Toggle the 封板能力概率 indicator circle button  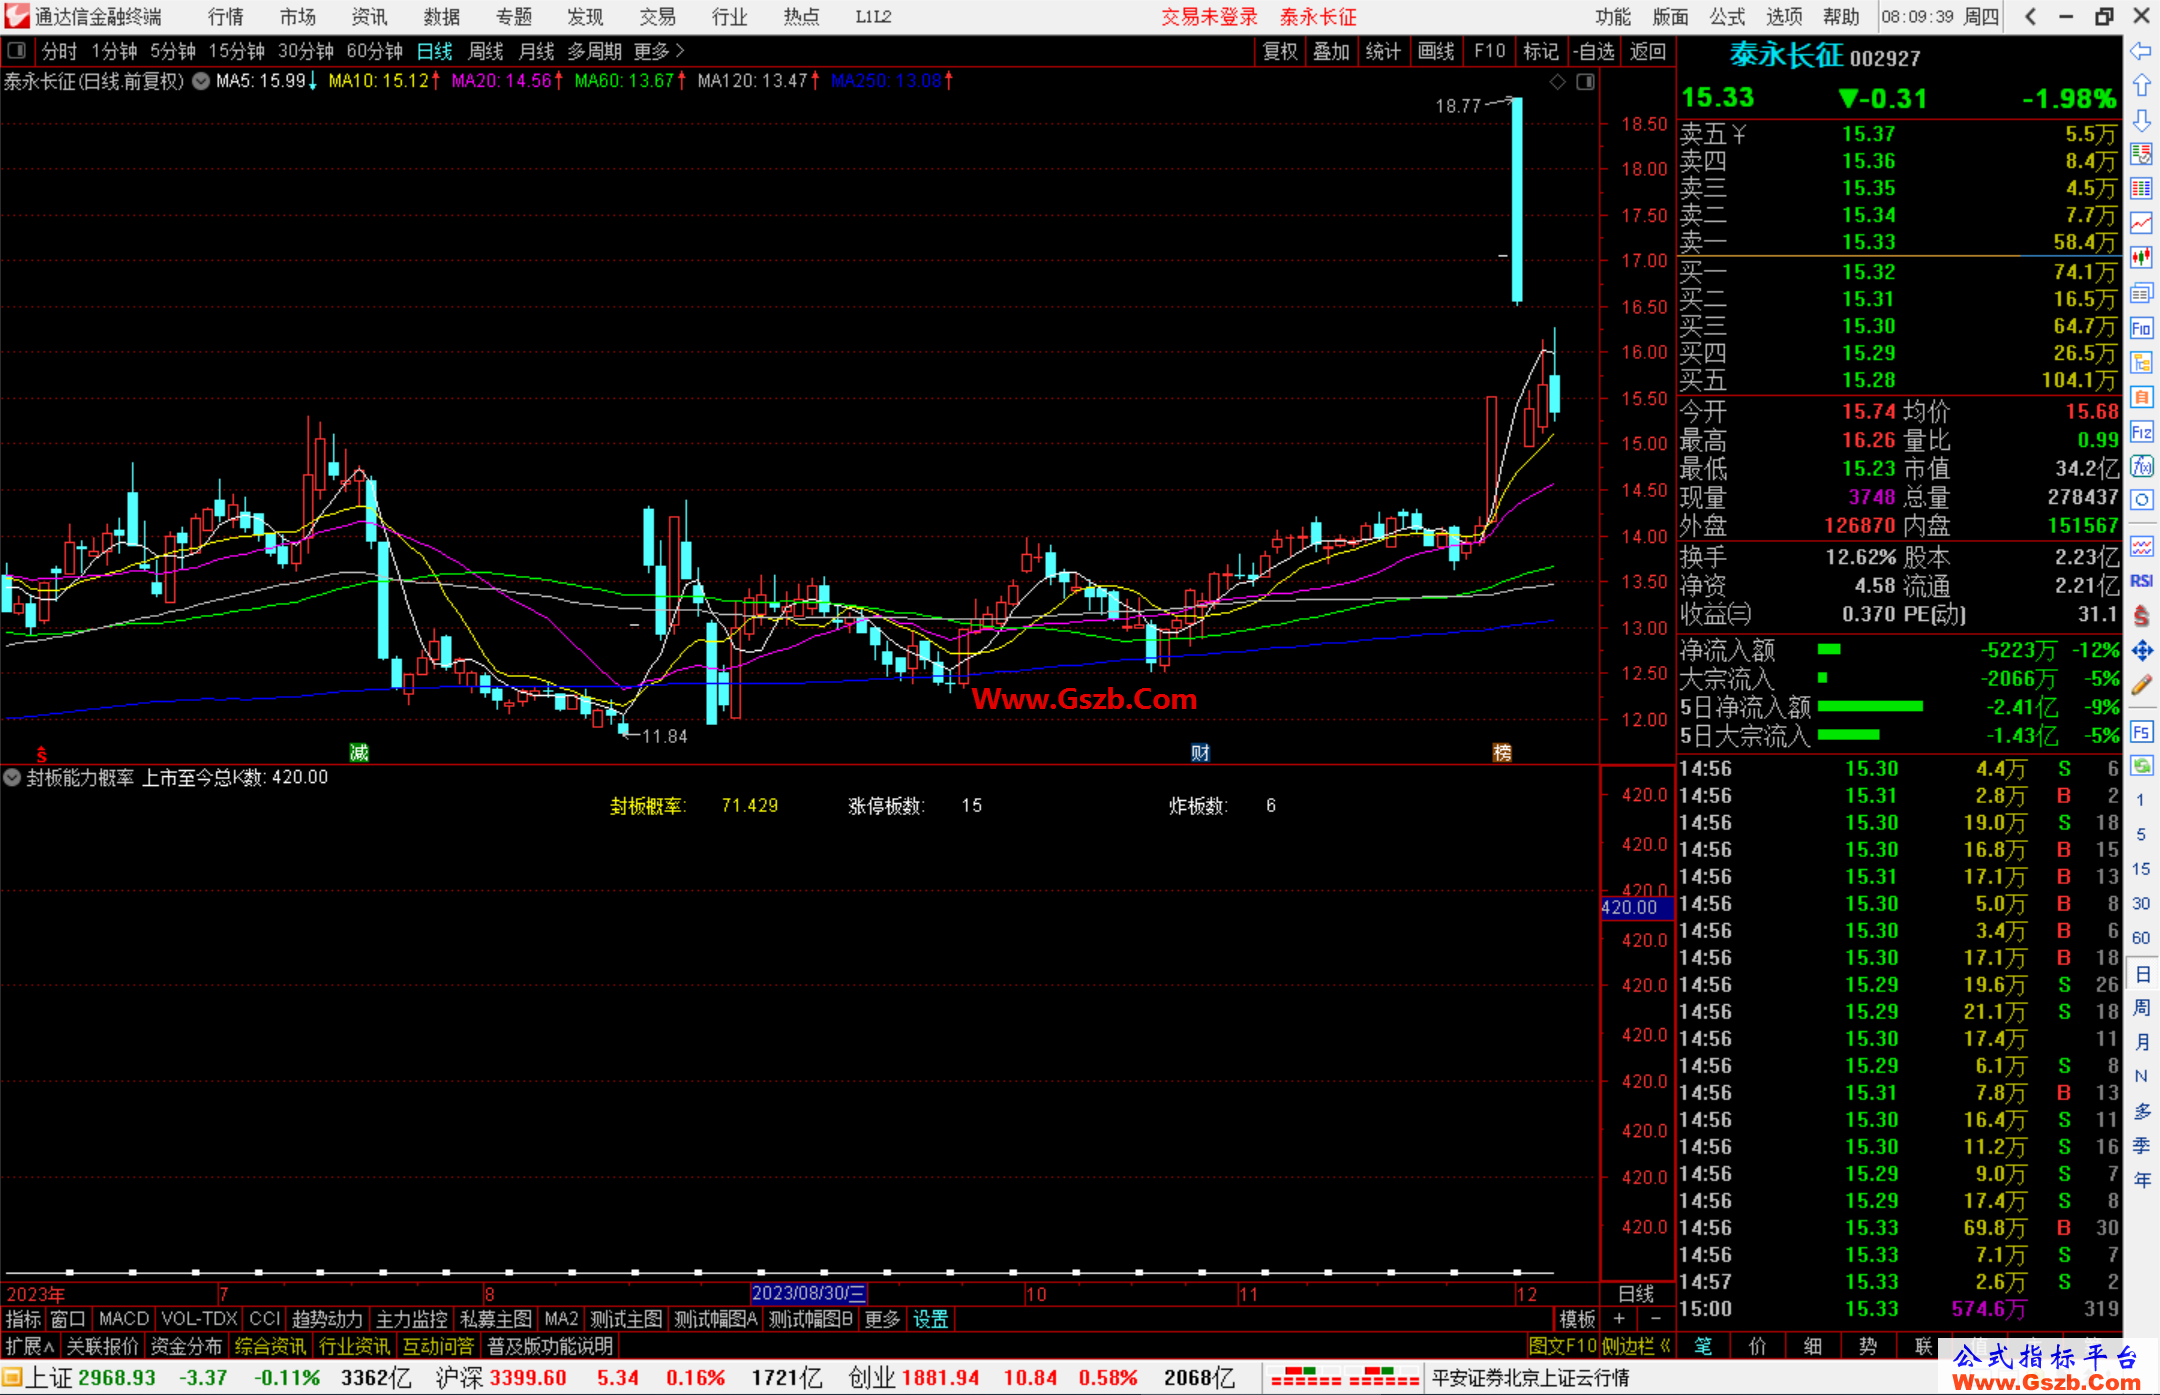(x=12, y=777)
